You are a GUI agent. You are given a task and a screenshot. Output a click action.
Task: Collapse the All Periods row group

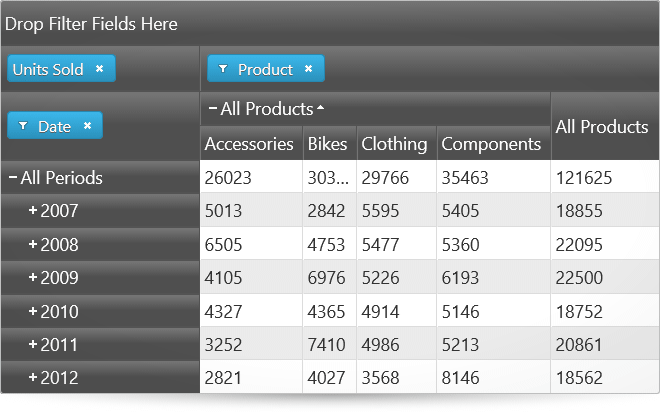tap(12, 178)
